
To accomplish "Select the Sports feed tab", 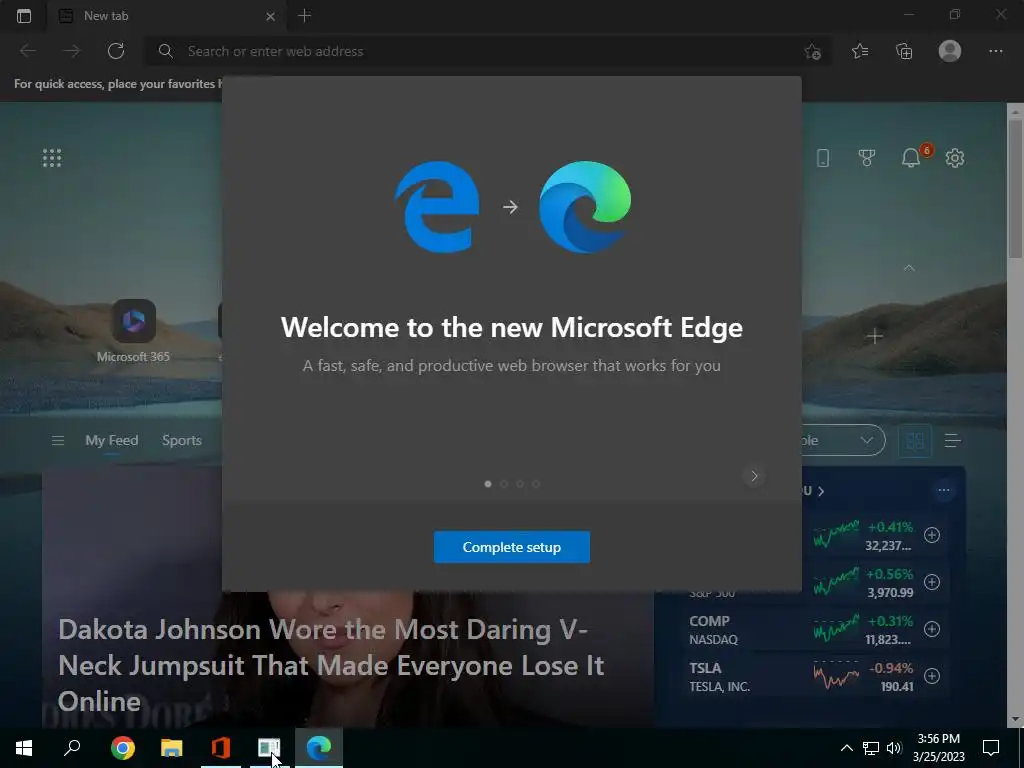I will tap(182, 441).
